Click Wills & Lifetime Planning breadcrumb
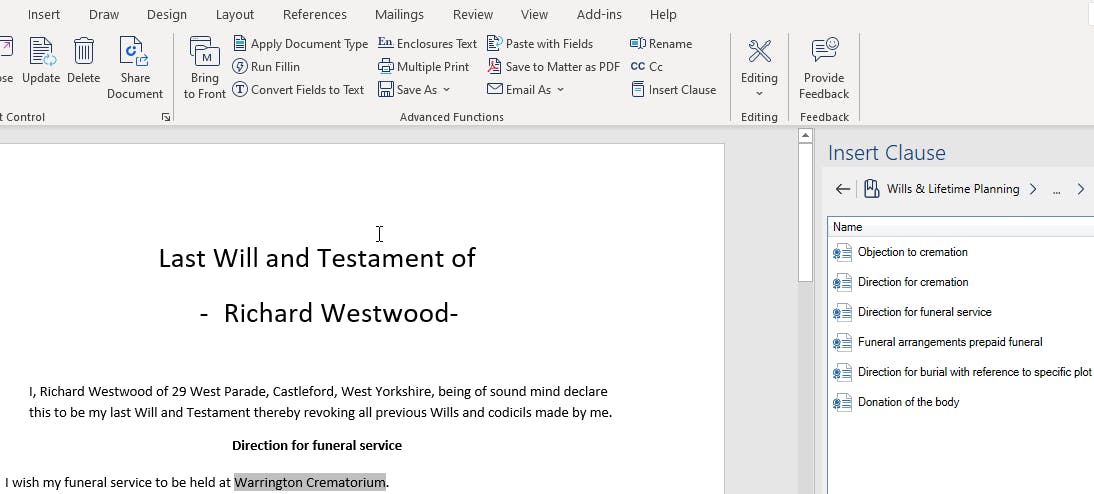Screen dimensions: 1094x494 tap(952, 189)
